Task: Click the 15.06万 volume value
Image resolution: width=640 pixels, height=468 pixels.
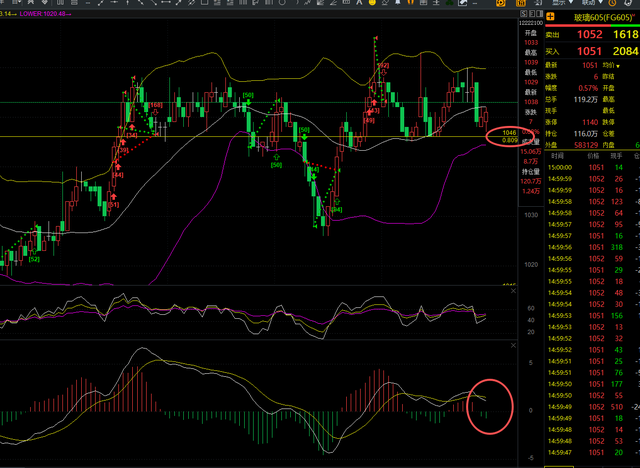Action: point(531,152)
